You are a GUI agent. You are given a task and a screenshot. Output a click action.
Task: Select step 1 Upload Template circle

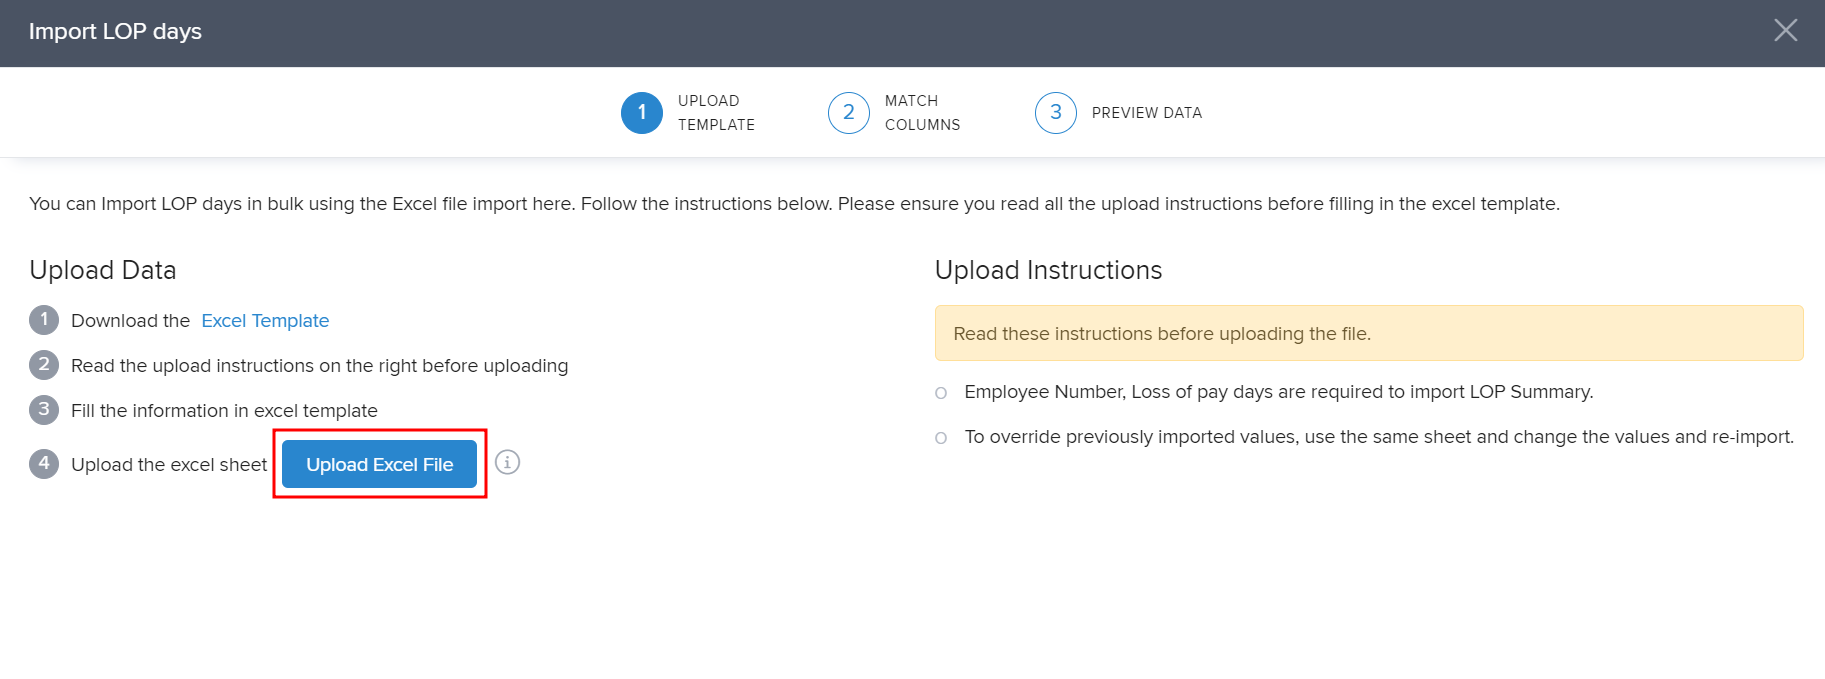(x=642, y=113)
